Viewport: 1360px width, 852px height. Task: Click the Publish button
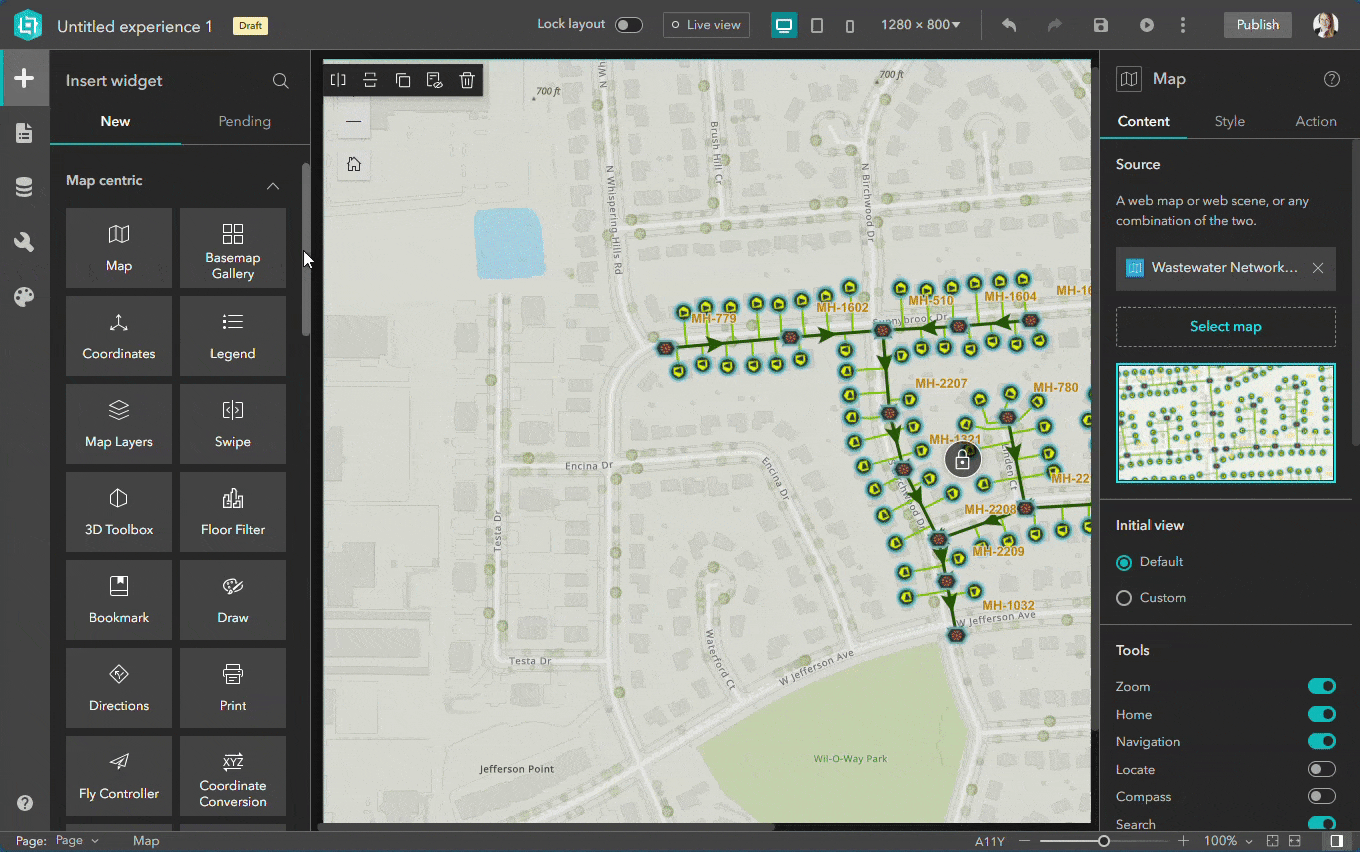click(x=1257, y=25)
